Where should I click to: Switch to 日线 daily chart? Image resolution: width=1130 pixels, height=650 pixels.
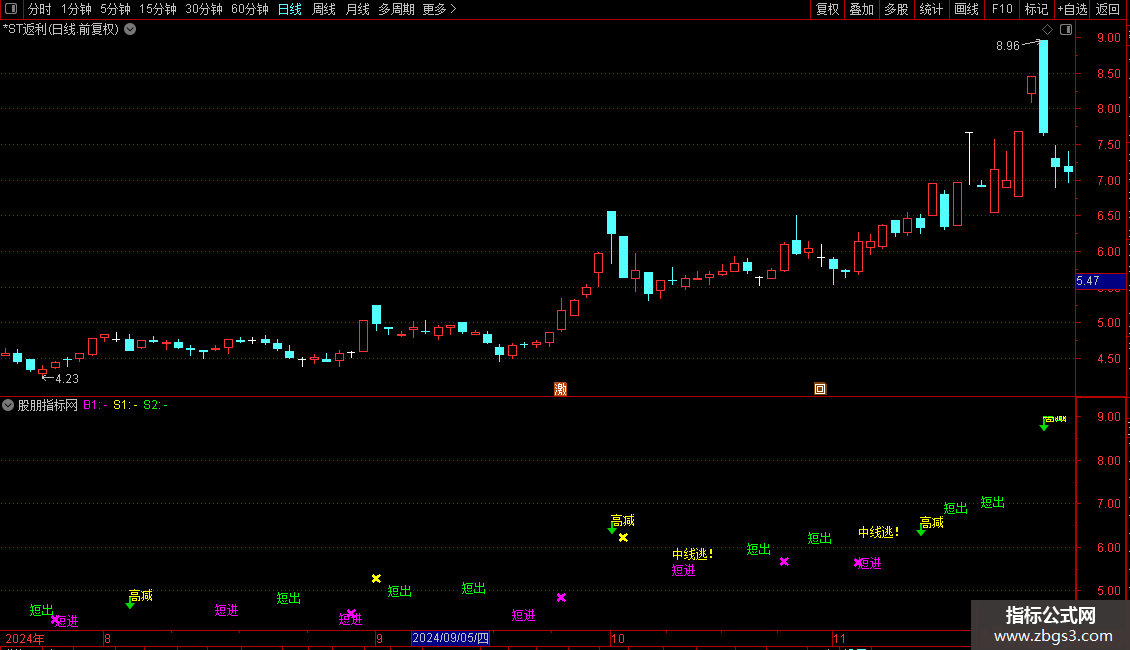point(290,9)
